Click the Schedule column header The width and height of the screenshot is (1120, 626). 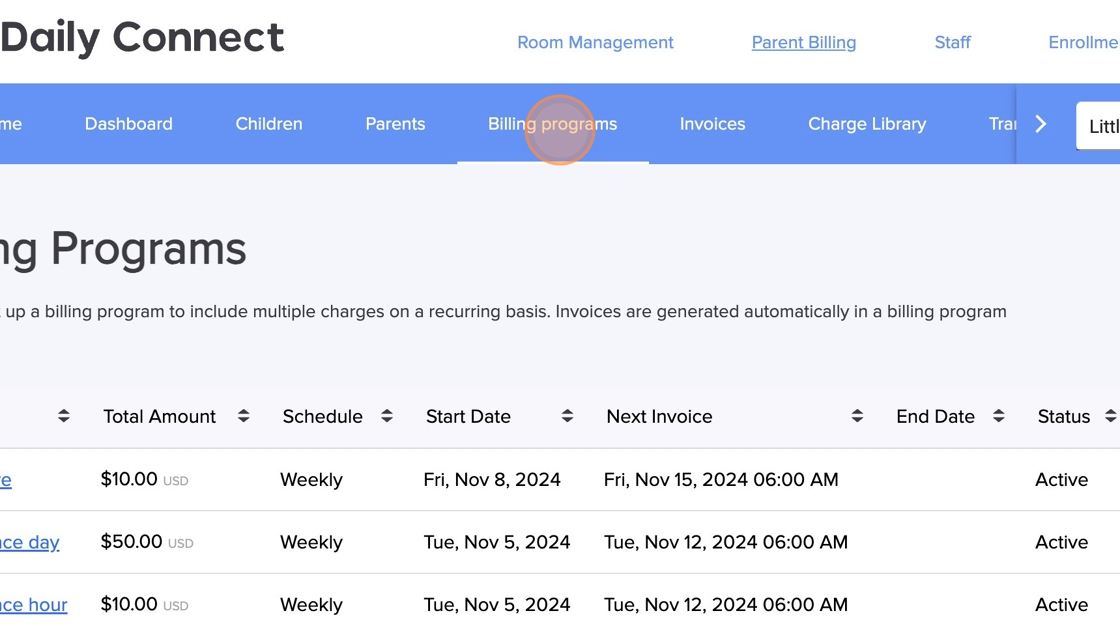323,417
